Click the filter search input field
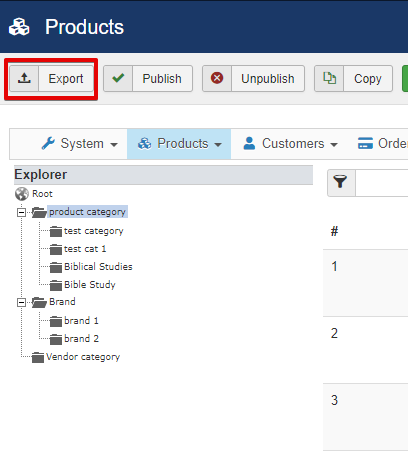The image size is (408, 451). tap(382, 183)
